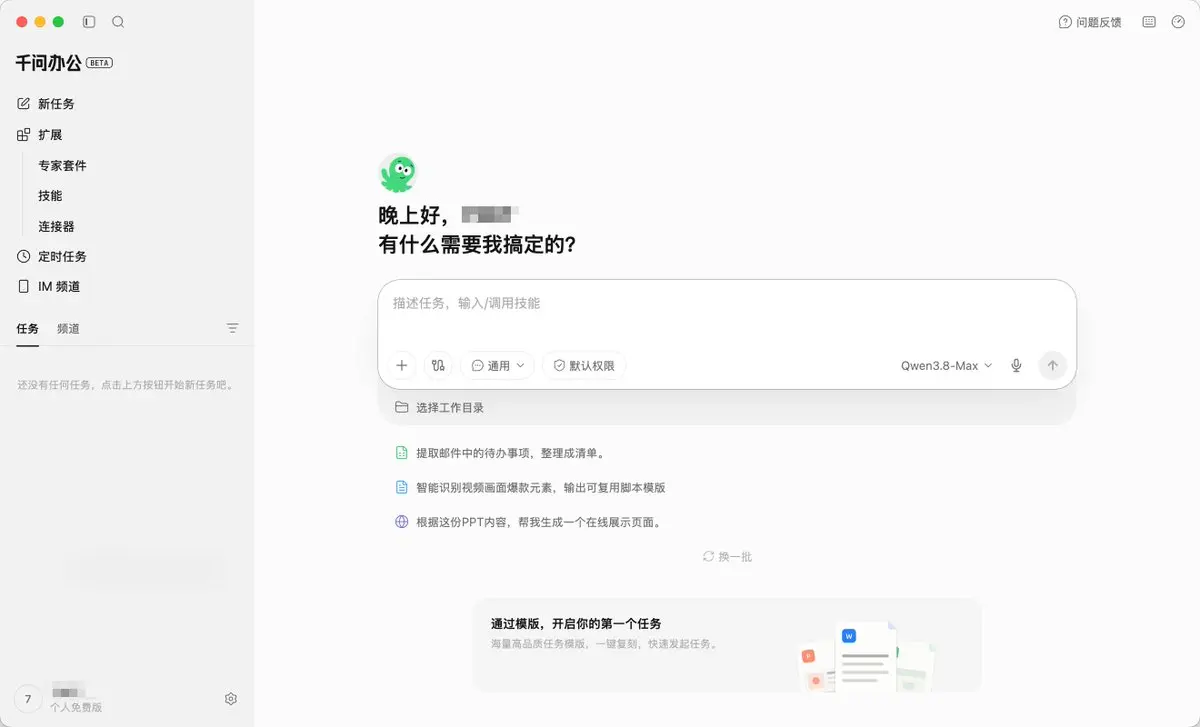Click the 定时任务 clock icon

tap(24, 257)
